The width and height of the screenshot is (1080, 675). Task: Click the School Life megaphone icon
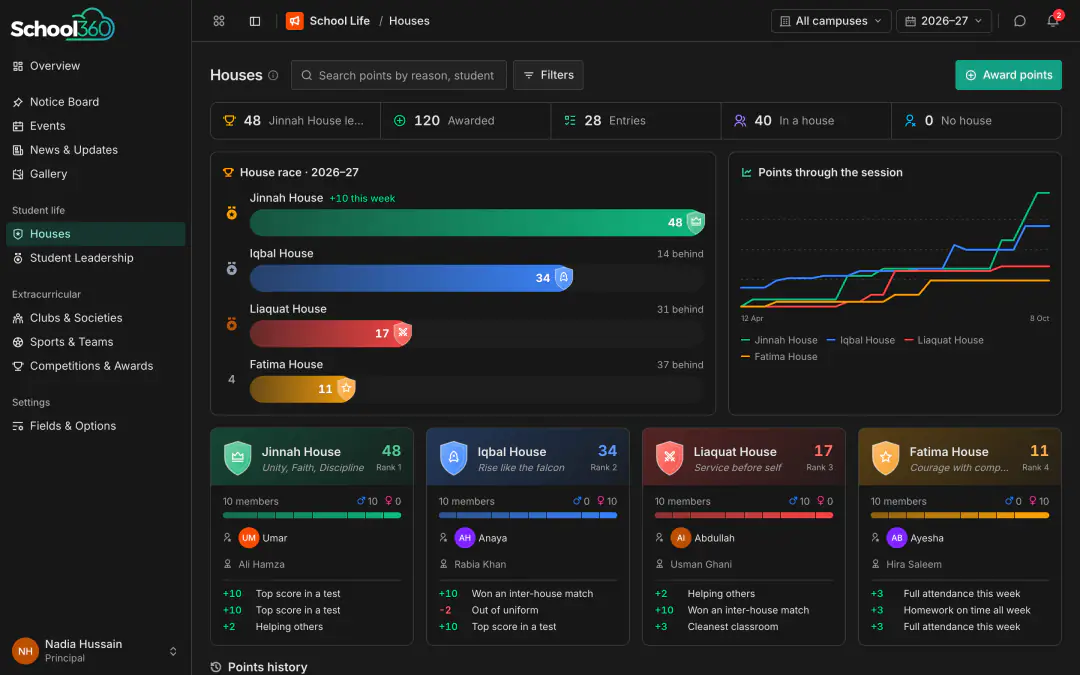[295, 21]
